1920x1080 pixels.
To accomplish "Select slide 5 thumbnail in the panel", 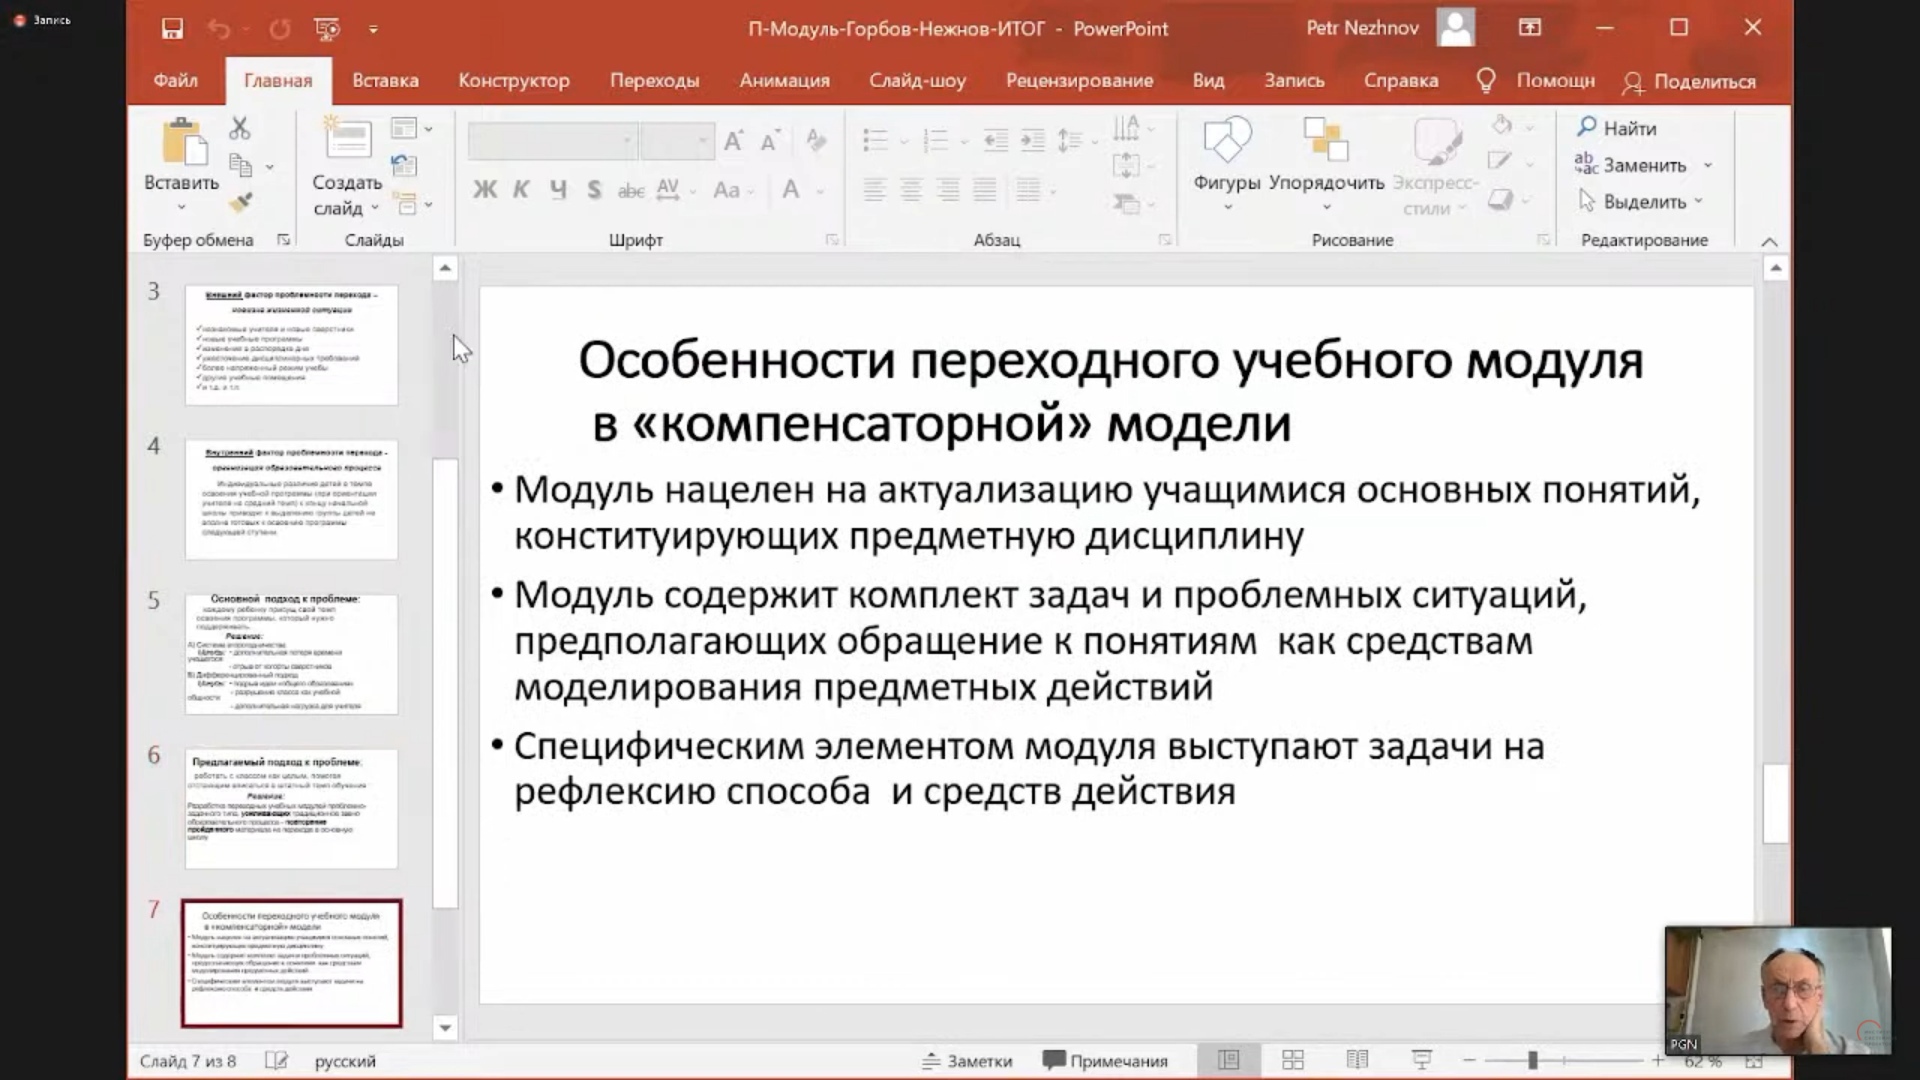I will click(291, 654).
